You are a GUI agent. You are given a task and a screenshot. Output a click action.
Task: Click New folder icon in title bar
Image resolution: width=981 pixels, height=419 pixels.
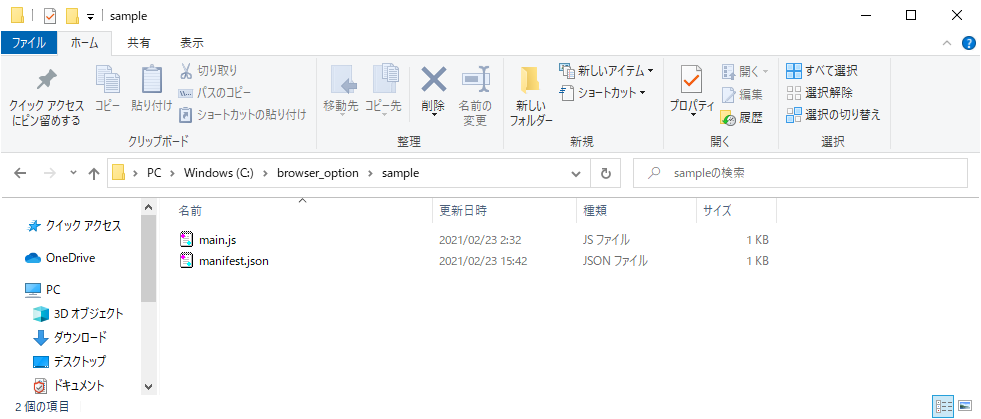point(73,16)
